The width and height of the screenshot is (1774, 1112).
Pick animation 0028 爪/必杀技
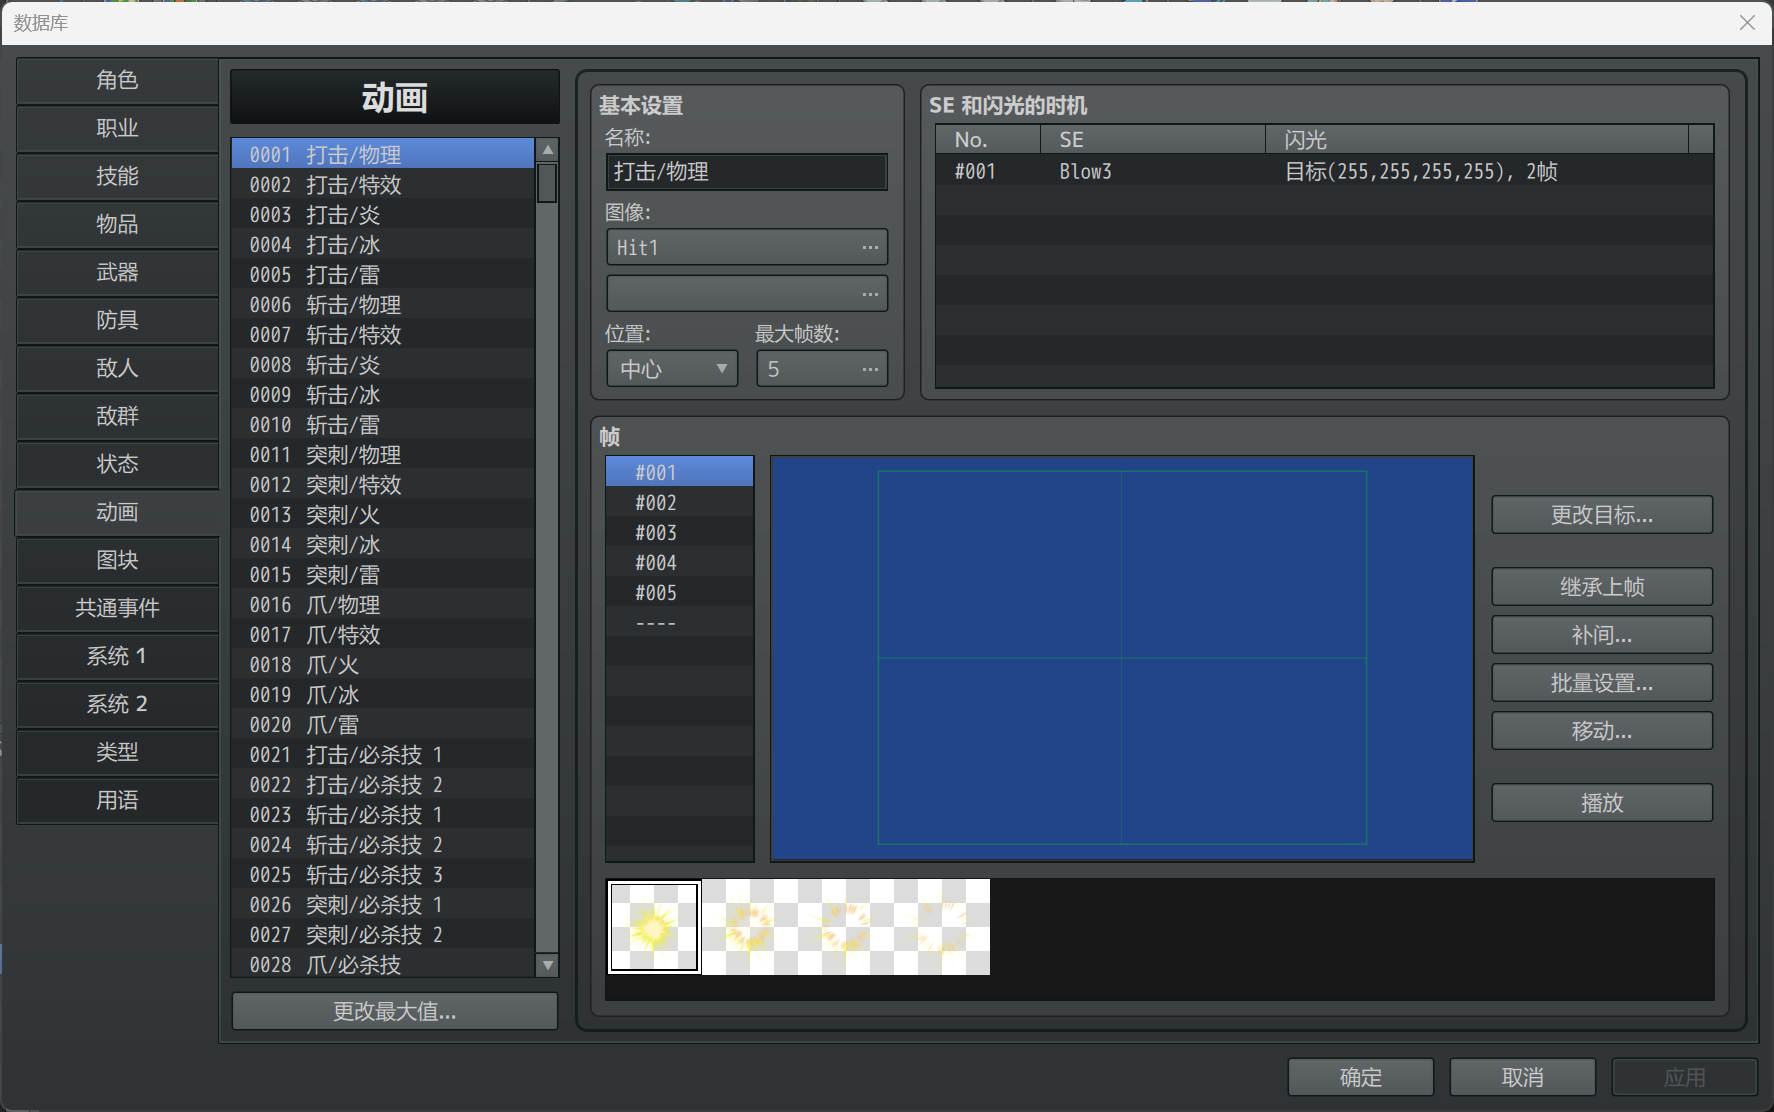(383, 965)
